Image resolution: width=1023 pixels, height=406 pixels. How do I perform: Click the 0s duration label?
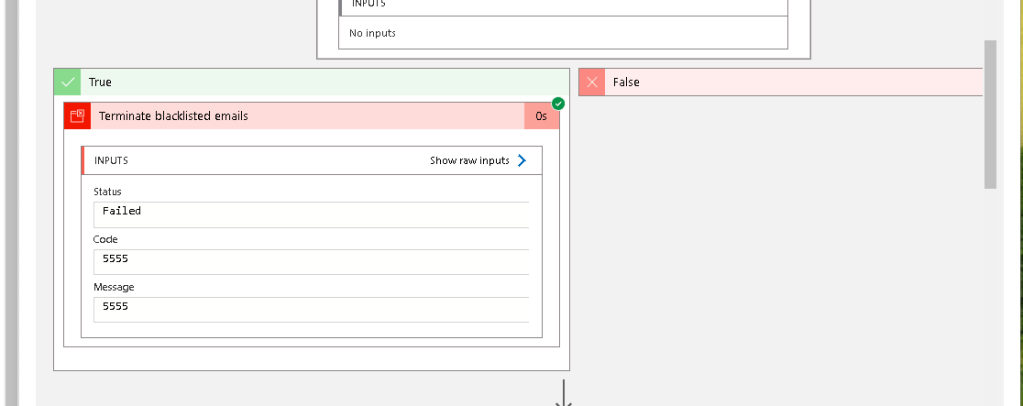click(x=542, y=116)
